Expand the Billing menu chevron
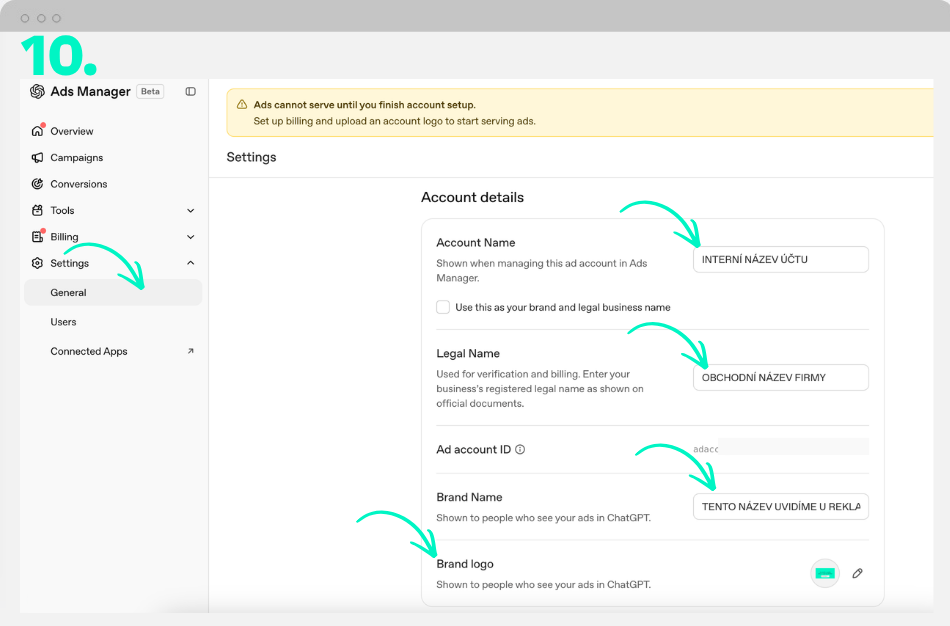This screenshot has height=626, width=950. [x=190, y=236]
